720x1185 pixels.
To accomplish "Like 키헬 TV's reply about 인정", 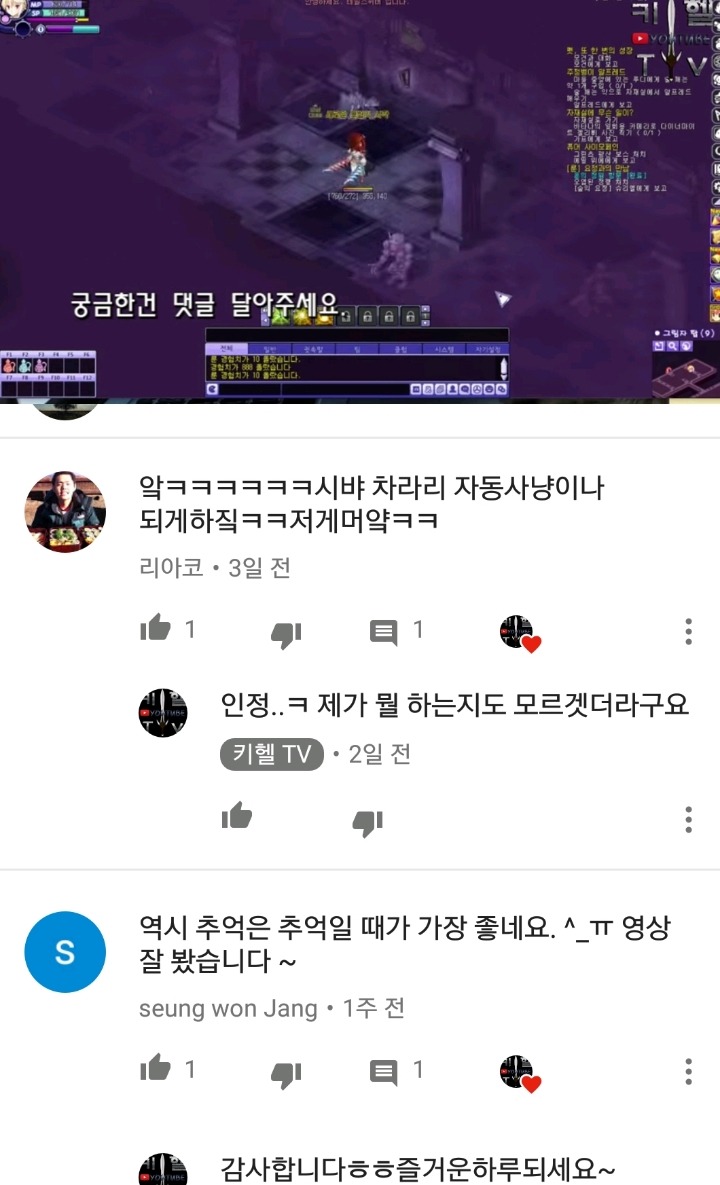I will point(236,815).
